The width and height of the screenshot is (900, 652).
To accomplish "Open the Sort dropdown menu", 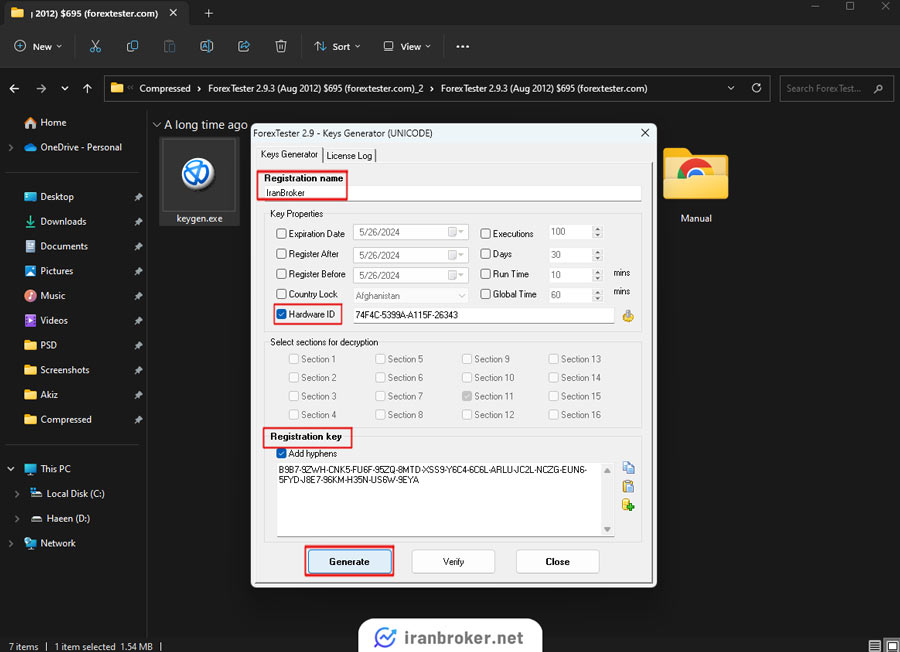I will [x=338, y=46].
